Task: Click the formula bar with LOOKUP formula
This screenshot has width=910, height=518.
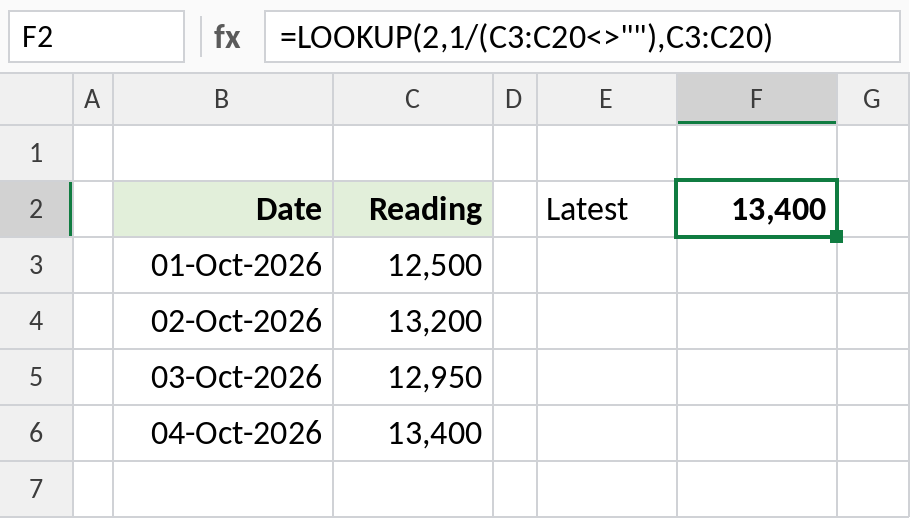Action: point(582,37)
